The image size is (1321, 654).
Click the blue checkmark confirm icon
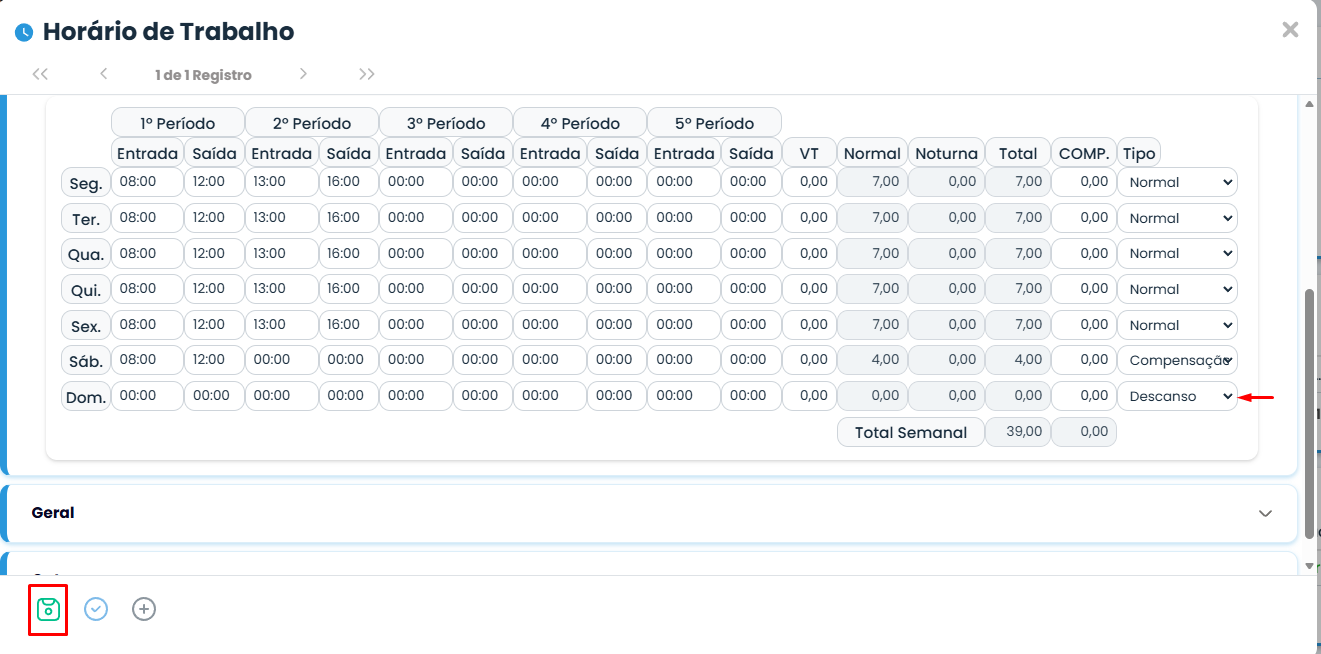[96, 609]
